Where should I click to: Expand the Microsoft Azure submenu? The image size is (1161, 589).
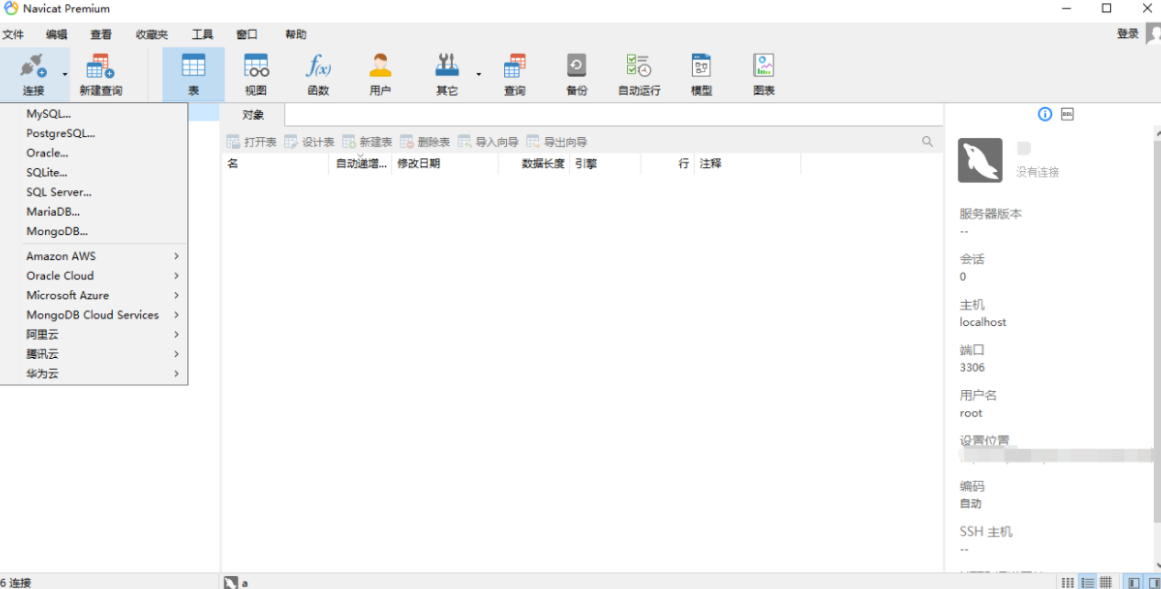(x=94, y=296)
